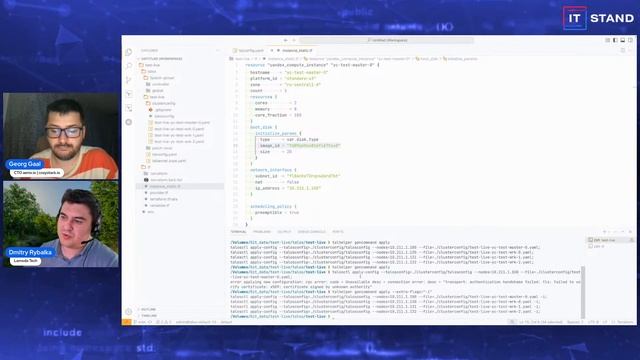
Task: Open the Run and Debug view in the activity bar
Action: (129, 94)
